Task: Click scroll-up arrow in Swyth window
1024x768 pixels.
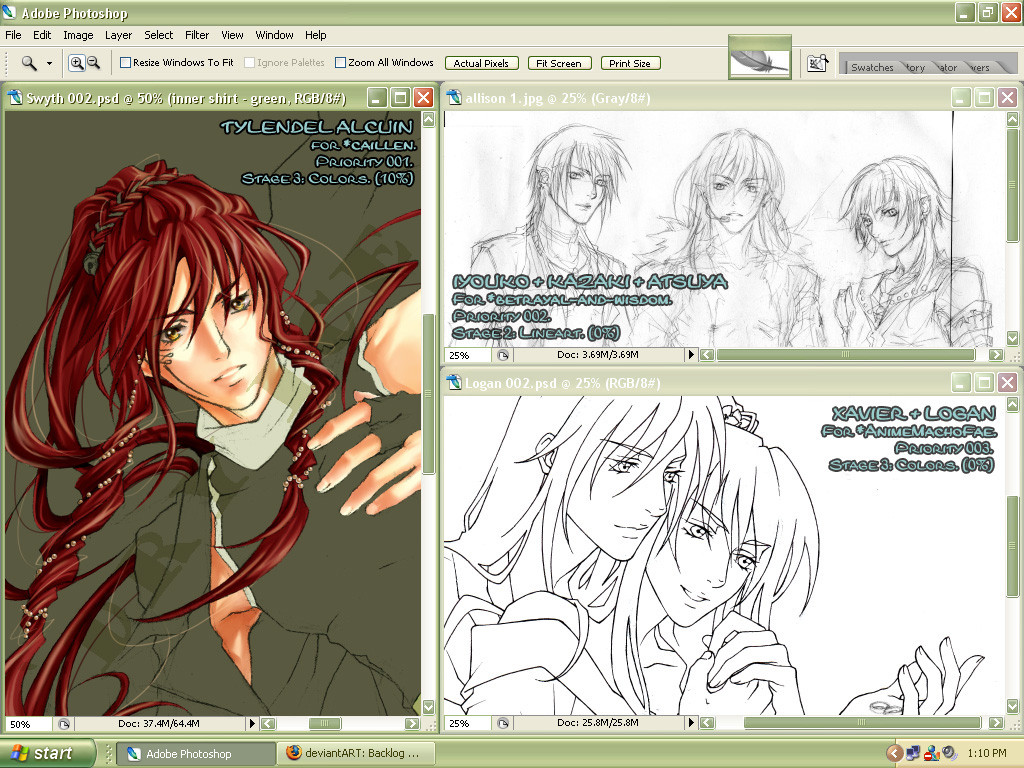Action: [428, 120]
